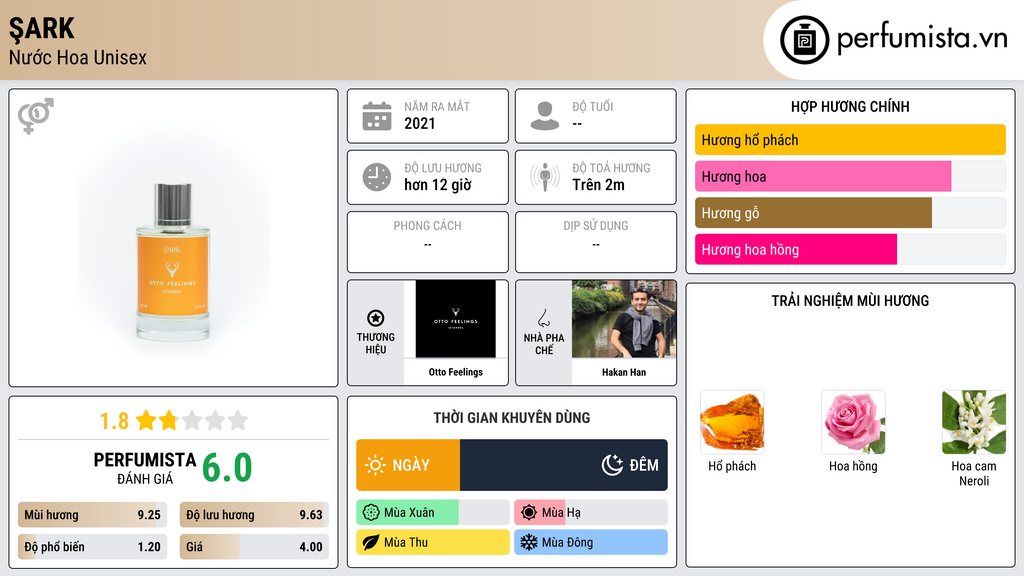This screenshot has height=576, width=1024.
Task: Click the Mùa Xuân season bar
Action: 432,513
